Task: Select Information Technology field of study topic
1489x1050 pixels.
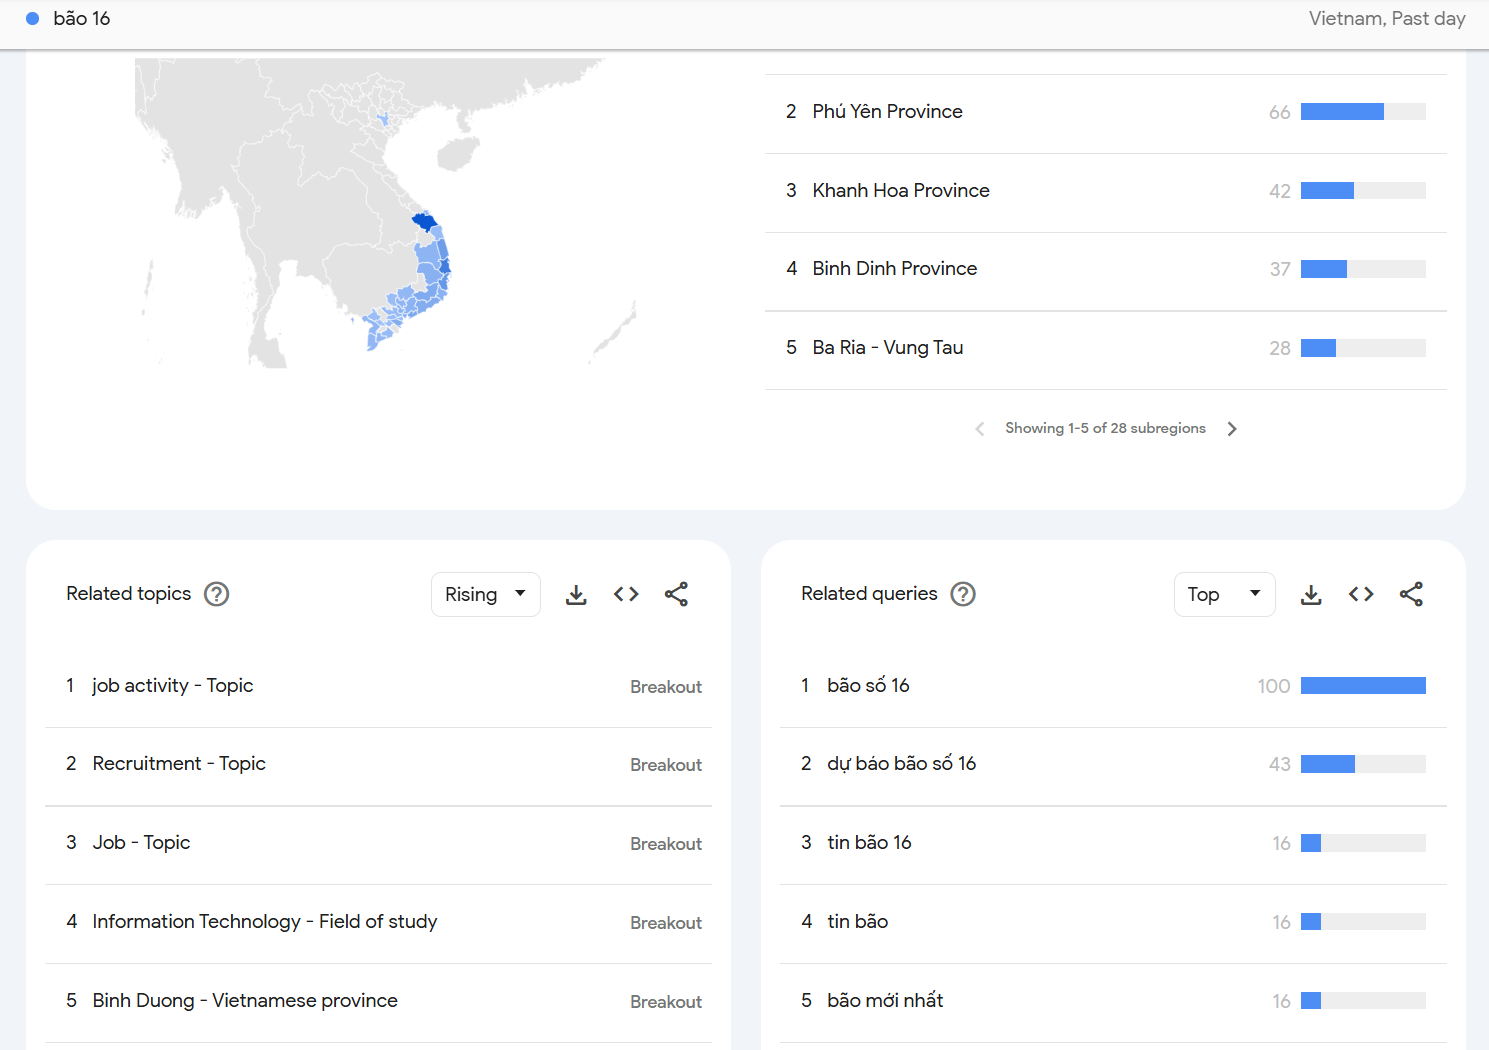Action: pyautogui.click(x=264, y=922)
